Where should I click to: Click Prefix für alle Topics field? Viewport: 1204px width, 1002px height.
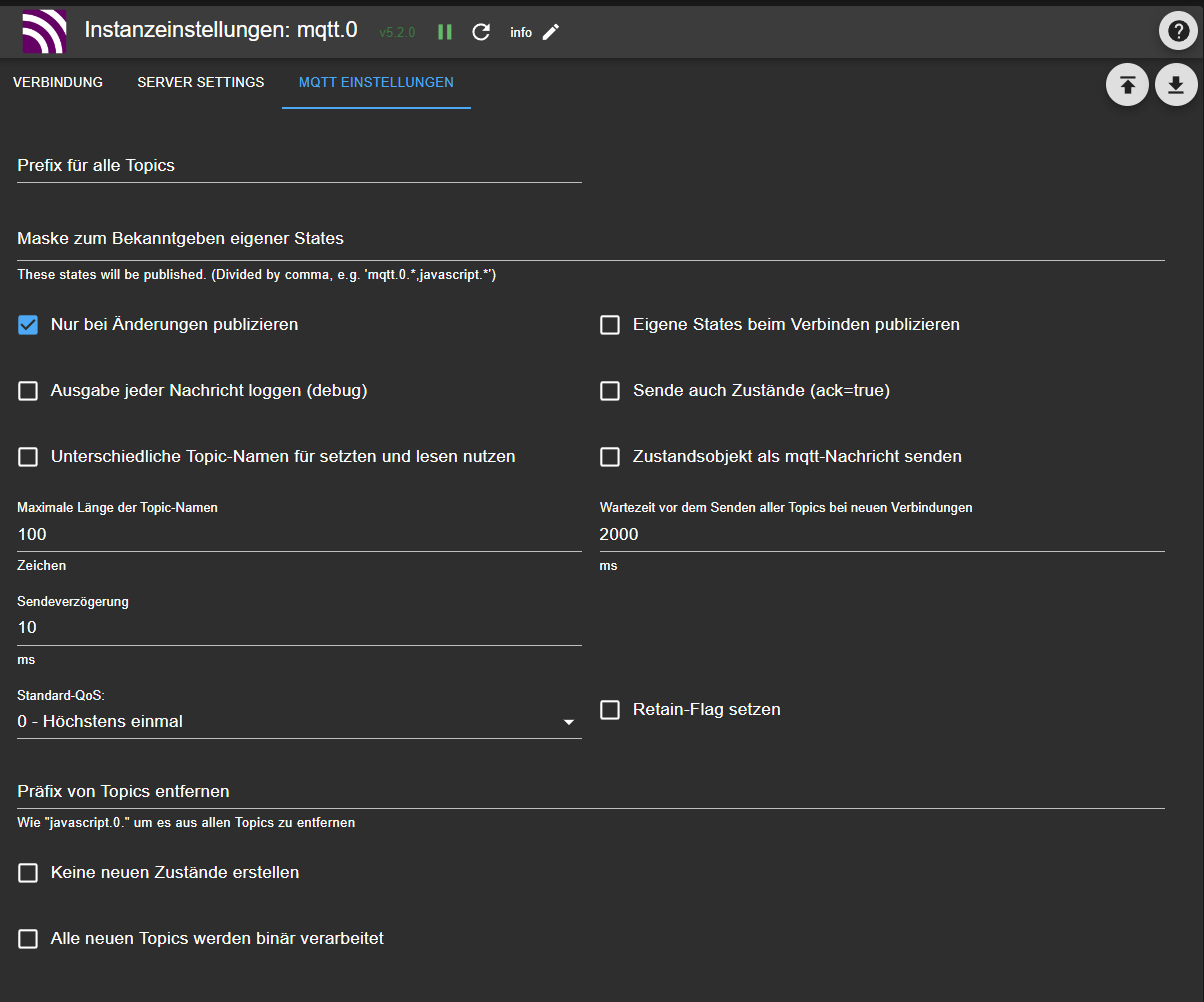tap(299, 166)
